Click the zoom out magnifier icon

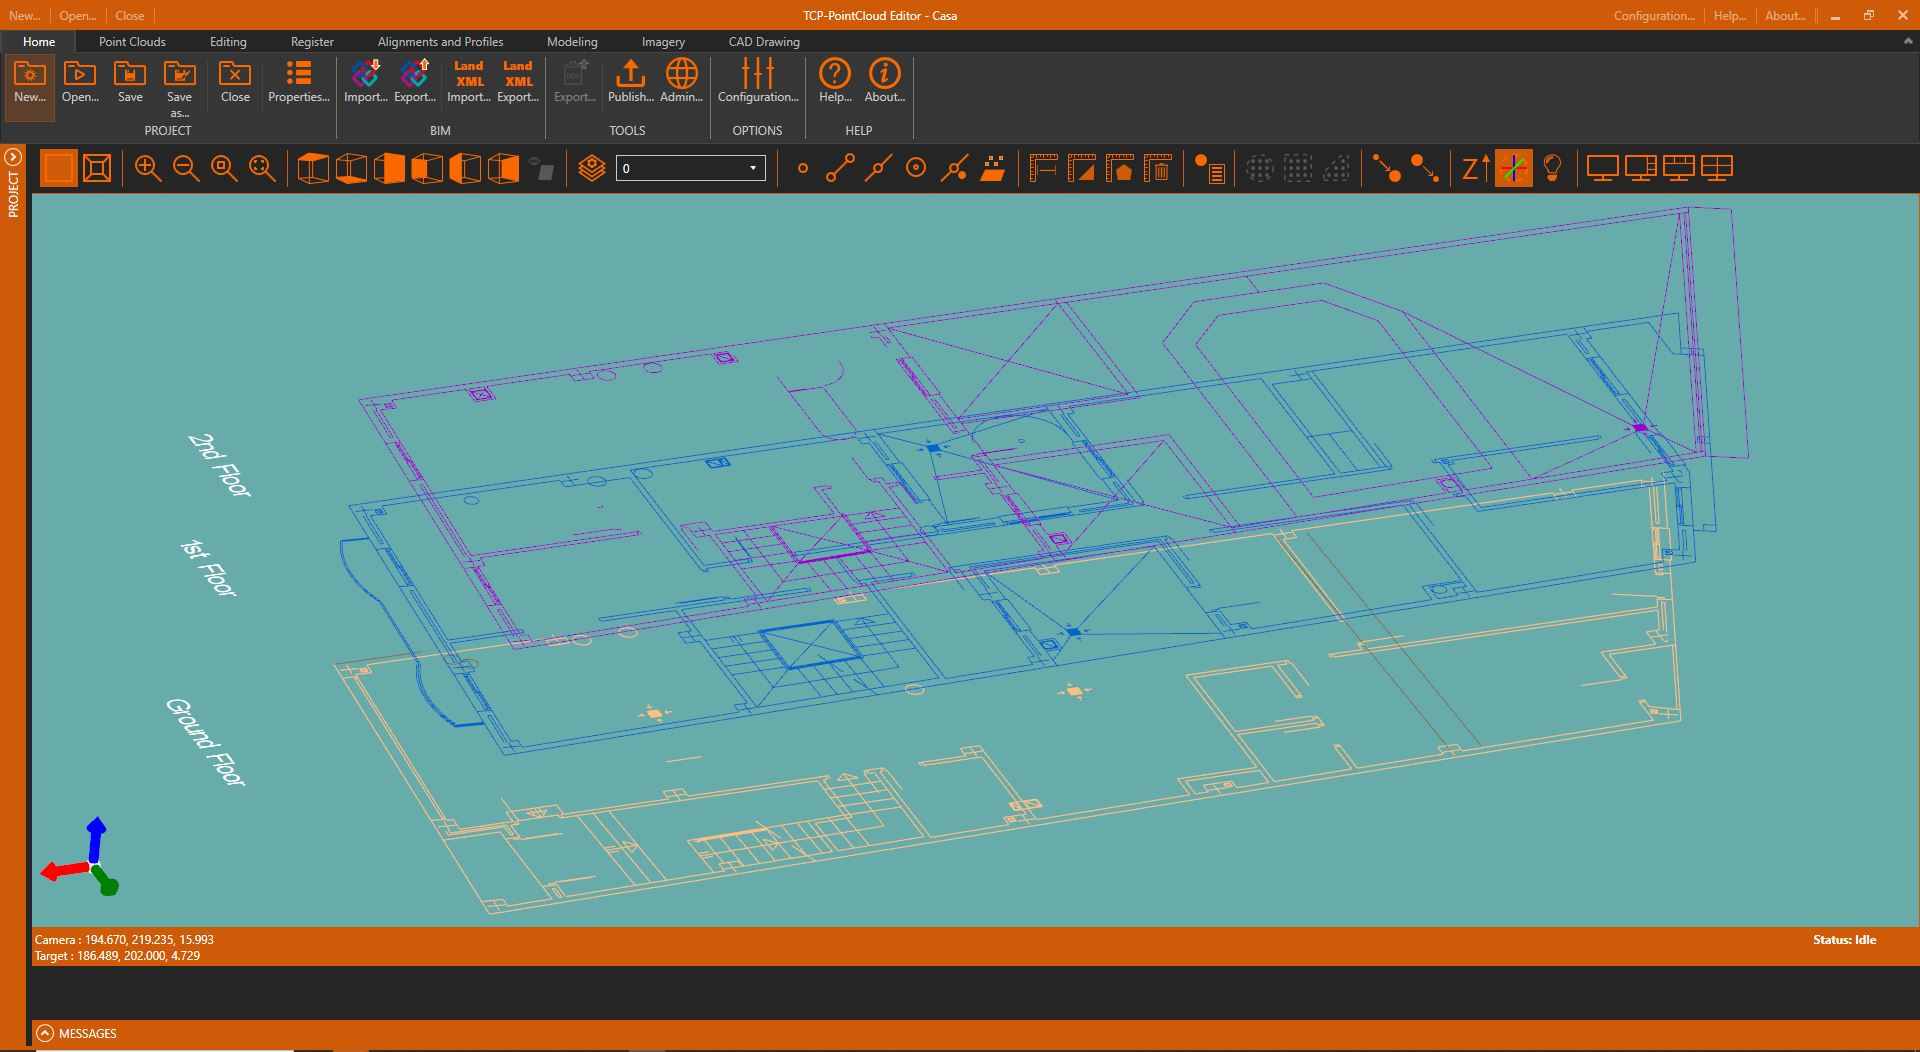point(186,168)
